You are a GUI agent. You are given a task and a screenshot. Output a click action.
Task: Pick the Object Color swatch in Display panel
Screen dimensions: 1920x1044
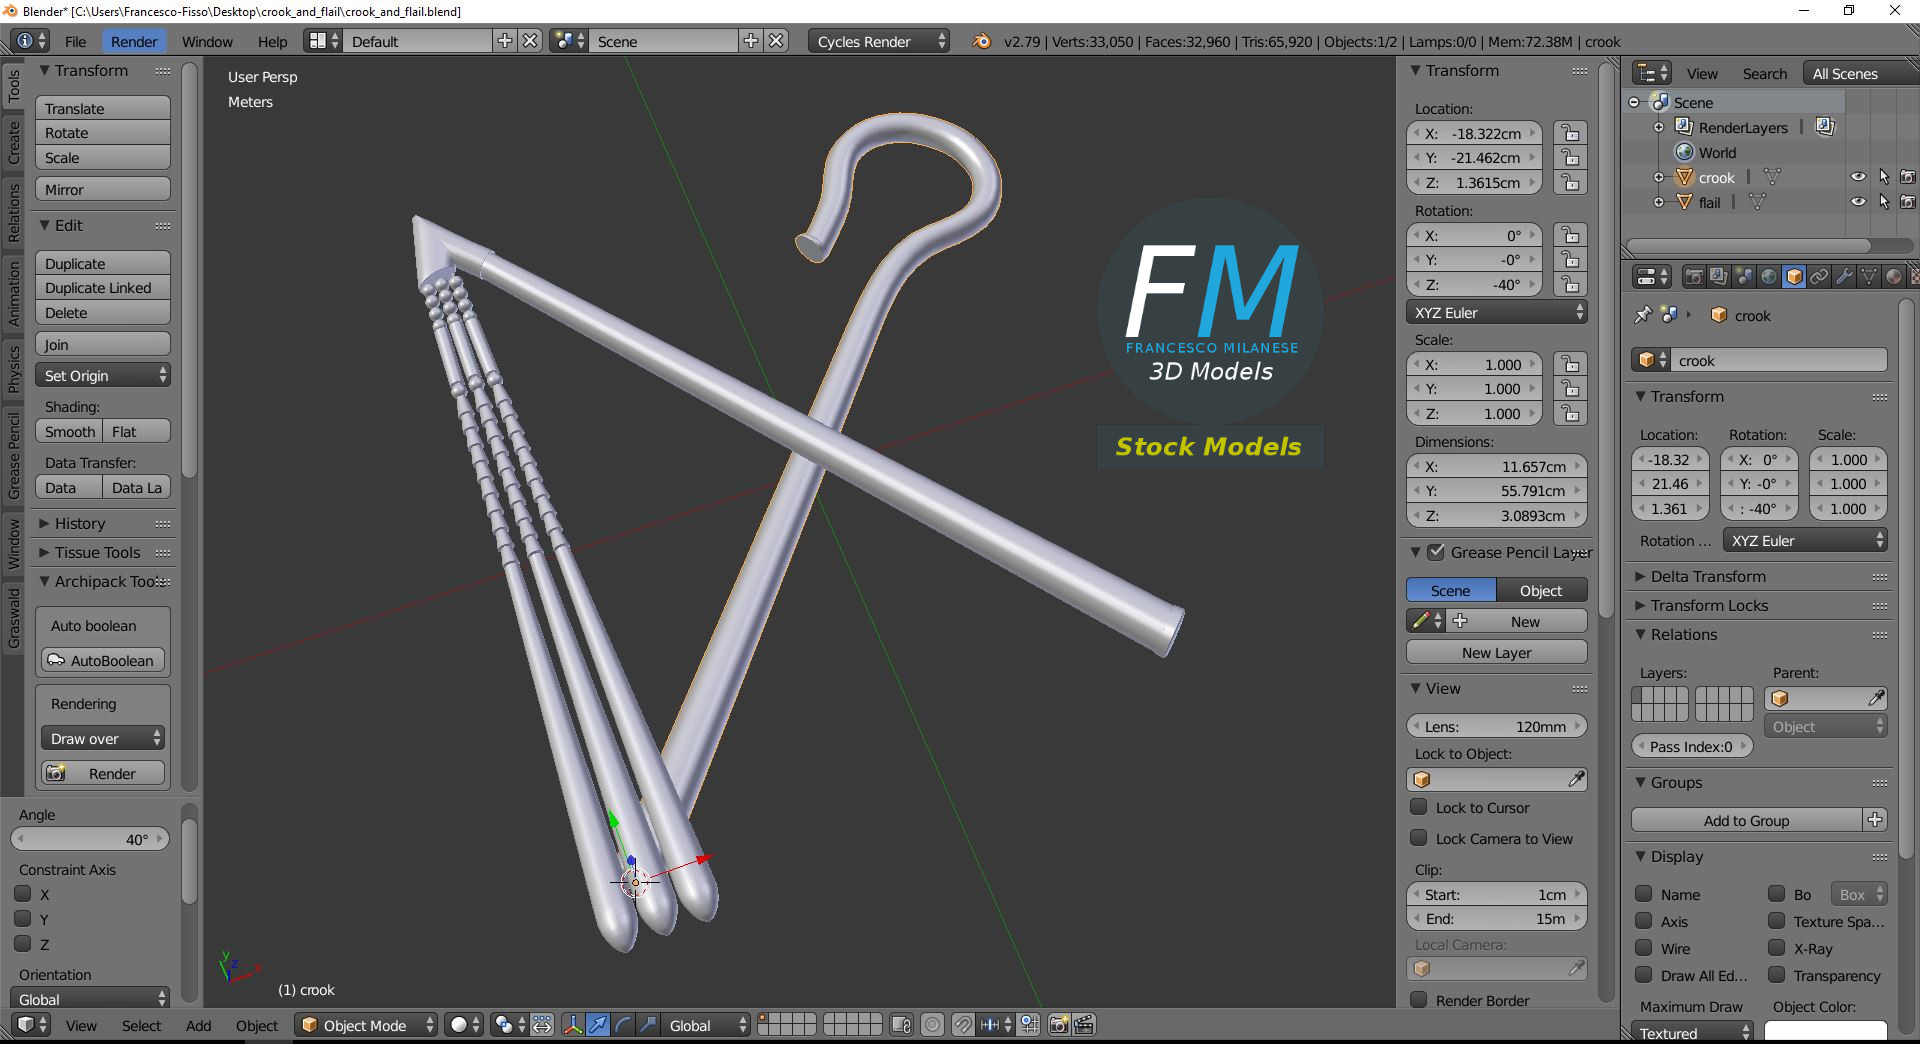click(1830, 1032)
